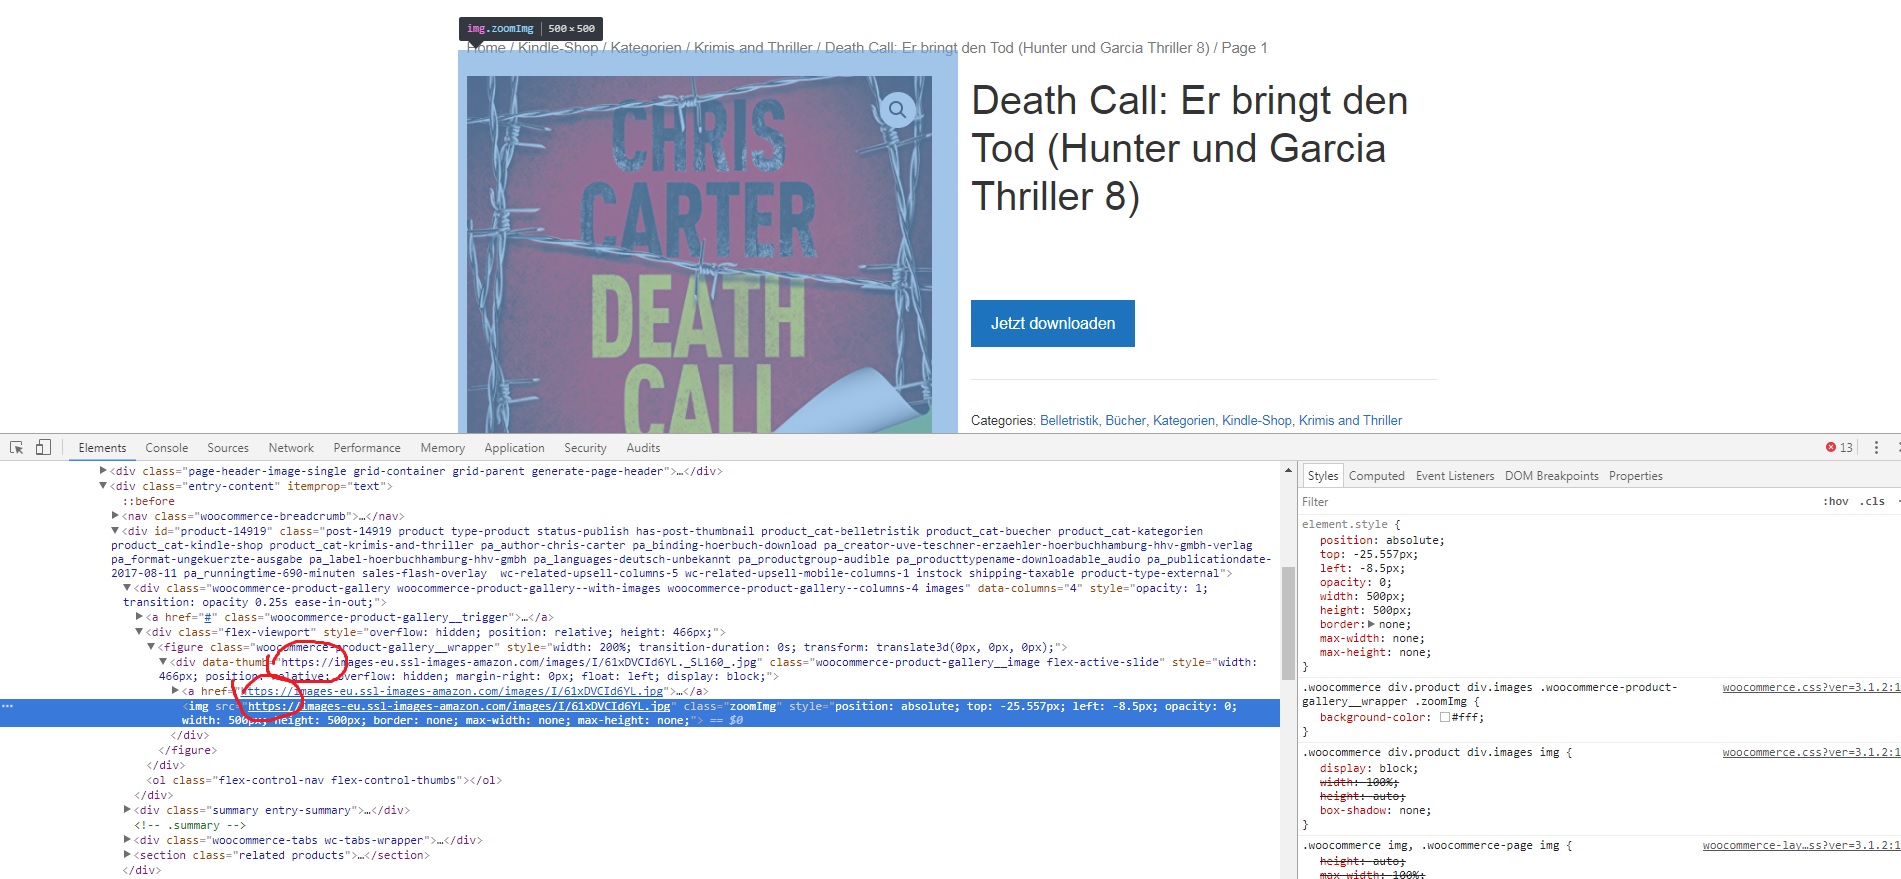Image resolution: width=1901 pixels, height=879 pixels.
Task: Open the DOM Breakpoints sidebar tab
Action: pos(1552,476)
